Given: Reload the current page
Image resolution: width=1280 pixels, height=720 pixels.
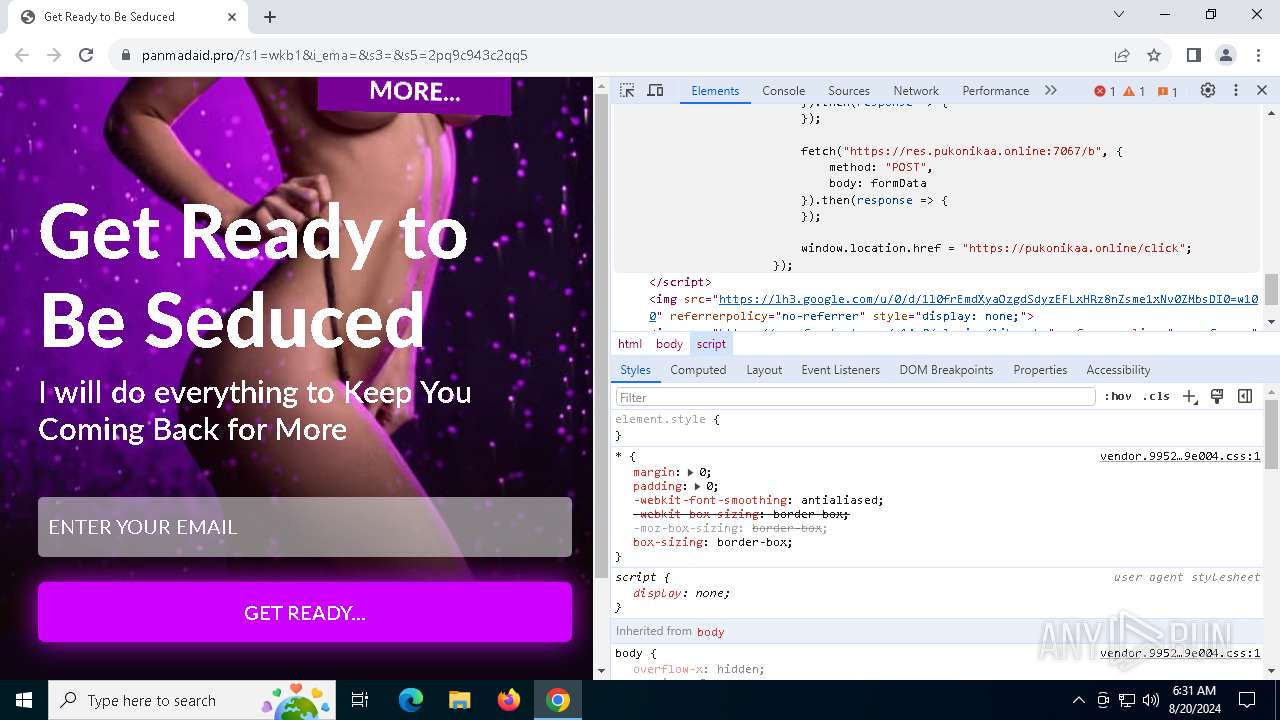Looking at the screenshot, I should (86, 55).
